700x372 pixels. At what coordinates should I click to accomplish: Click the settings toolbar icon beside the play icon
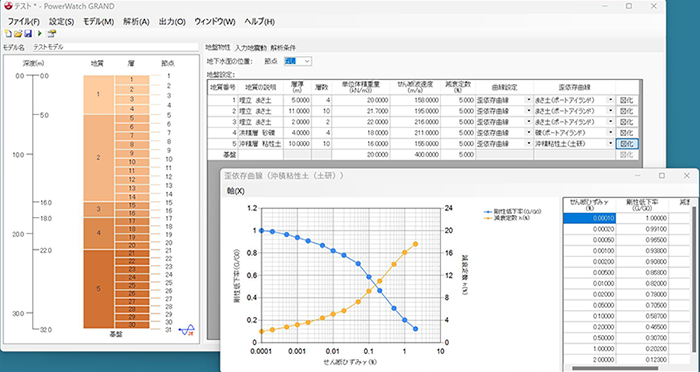coord(52,33)
